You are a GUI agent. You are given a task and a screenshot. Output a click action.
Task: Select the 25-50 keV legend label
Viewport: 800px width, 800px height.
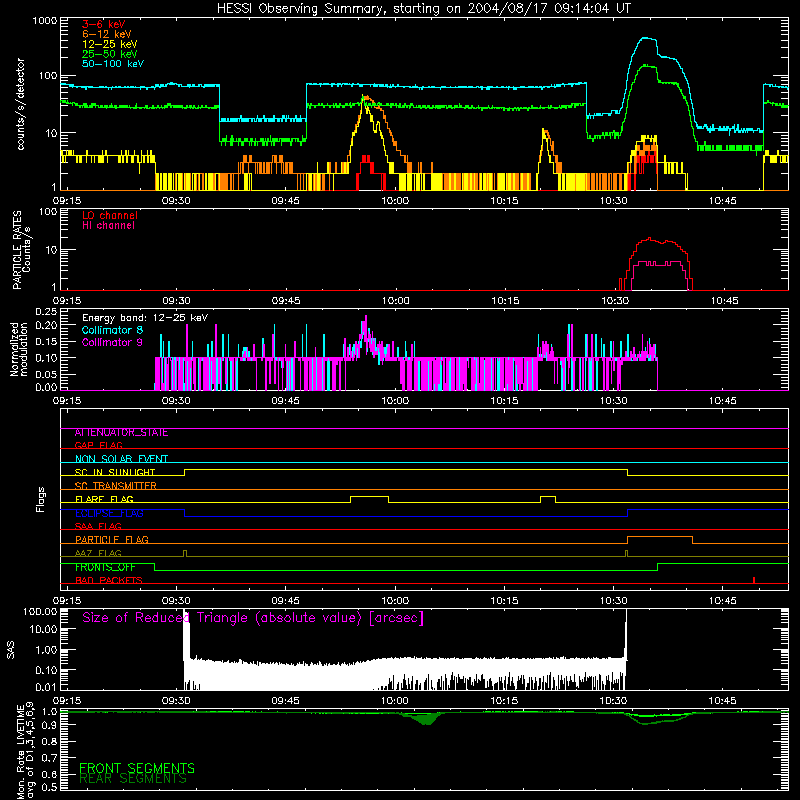[x=110, y=54]
